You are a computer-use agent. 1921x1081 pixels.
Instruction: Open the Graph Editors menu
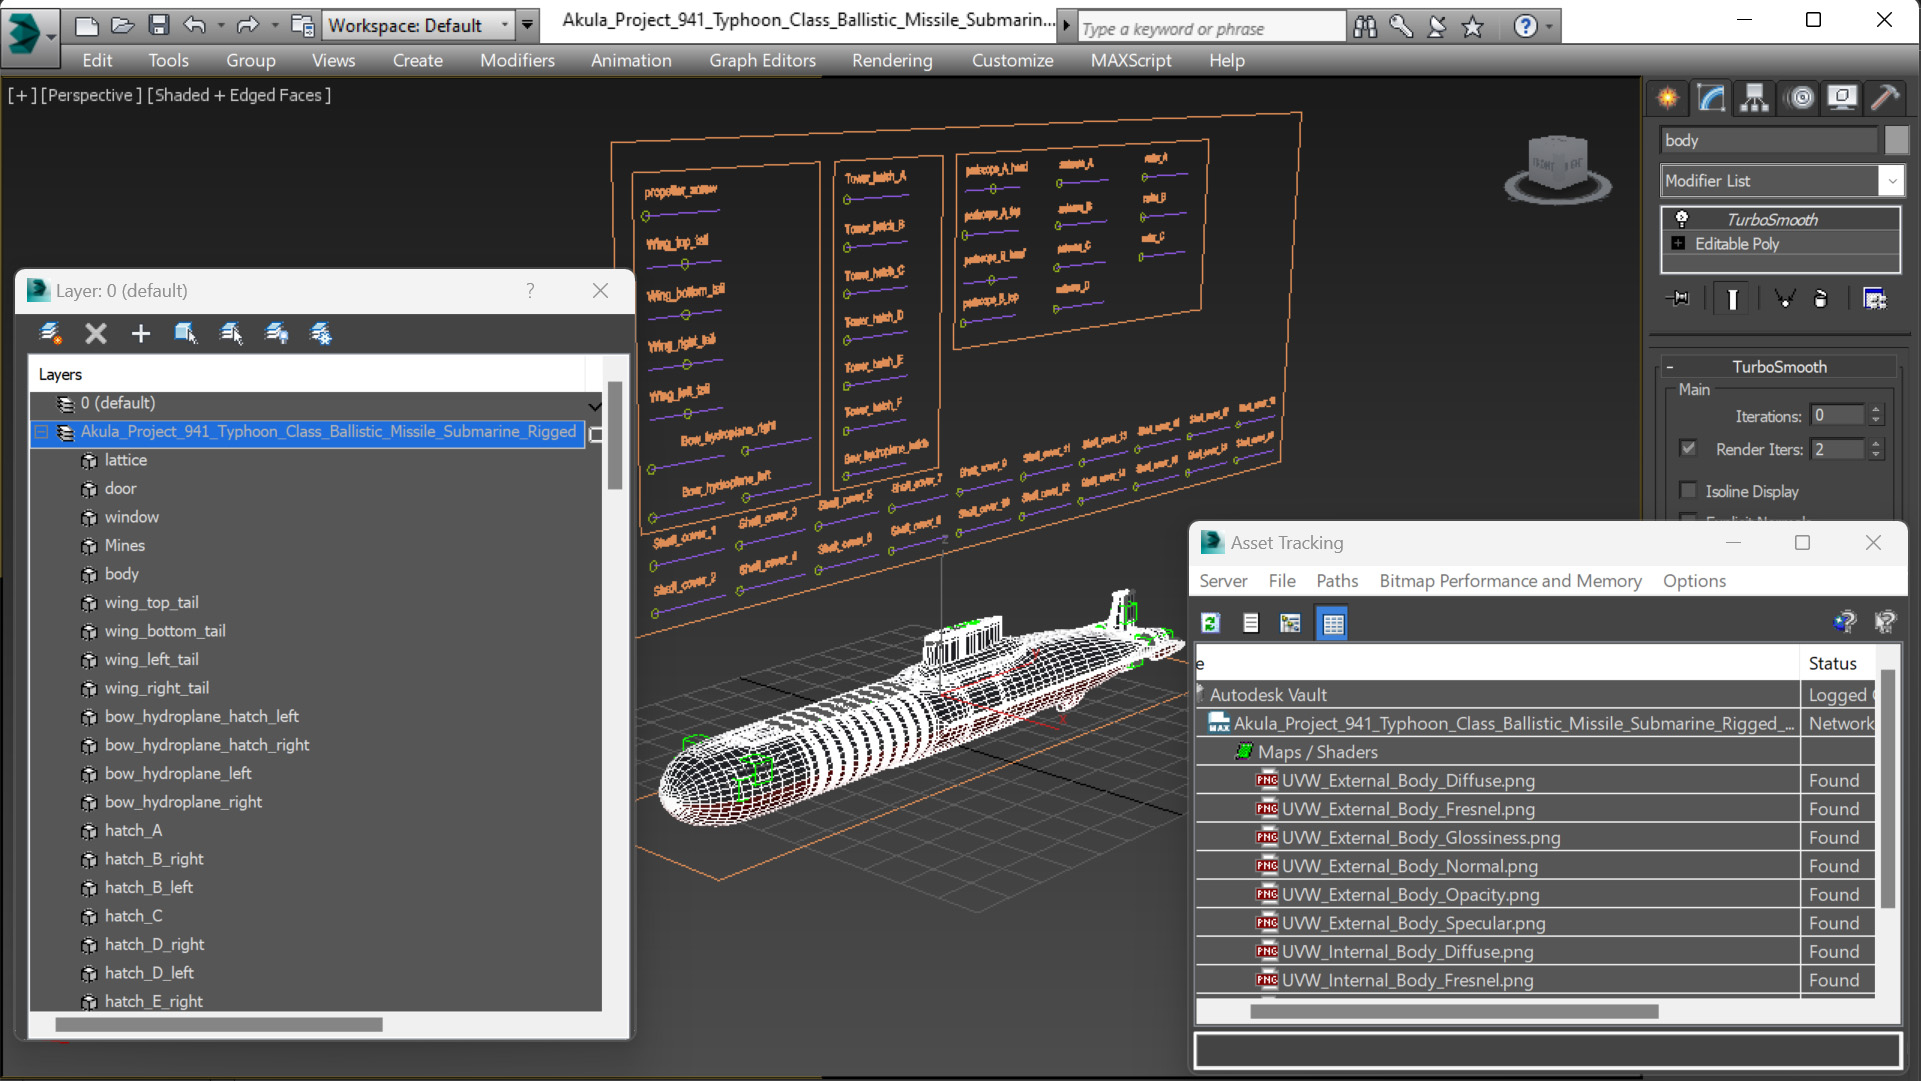click(x=763, y=60)
